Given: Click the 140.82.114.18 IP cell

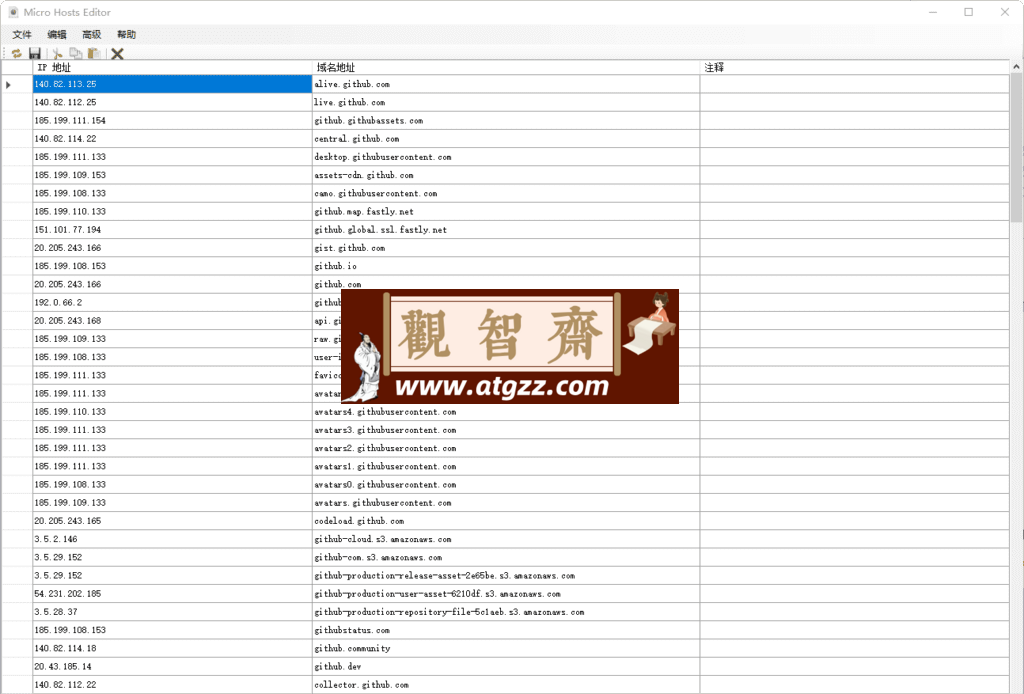Looking at the screenshot, I should [172, 649].
